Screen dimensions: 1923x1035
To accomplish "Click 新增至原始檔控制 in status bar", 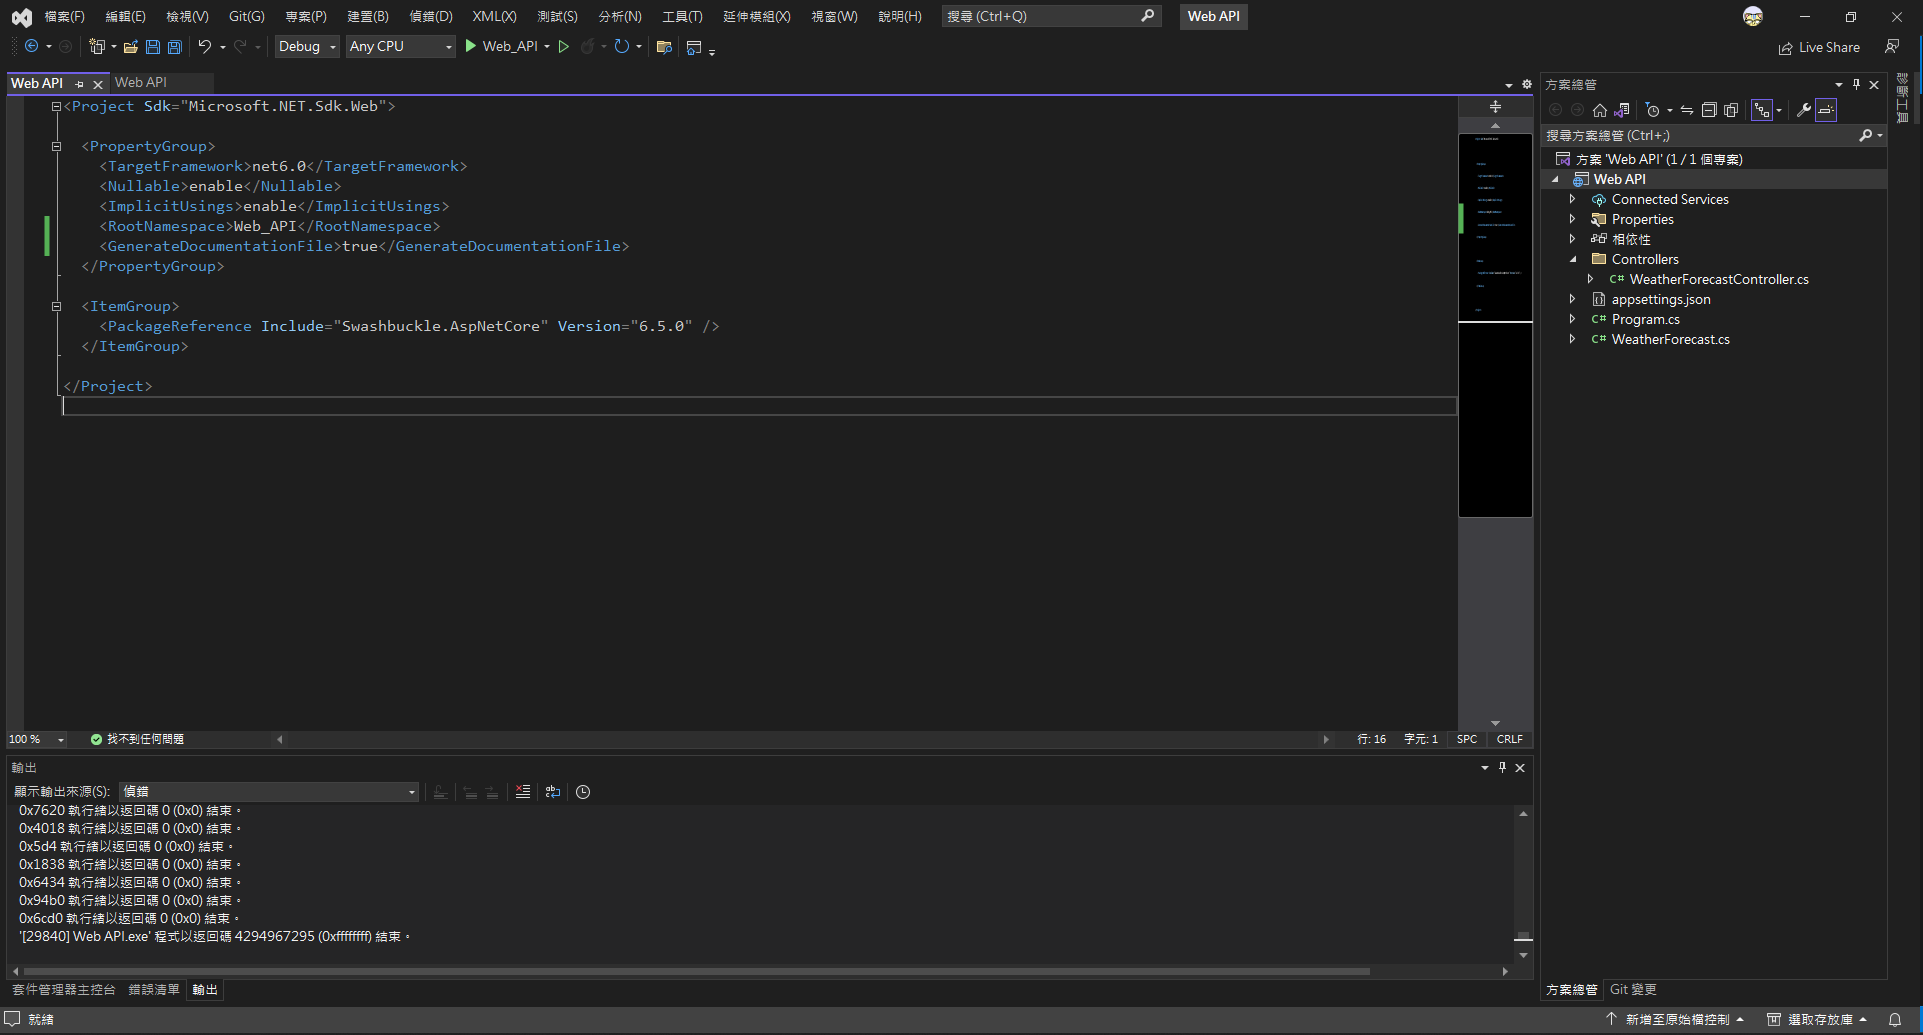I will point(1675,1019).
